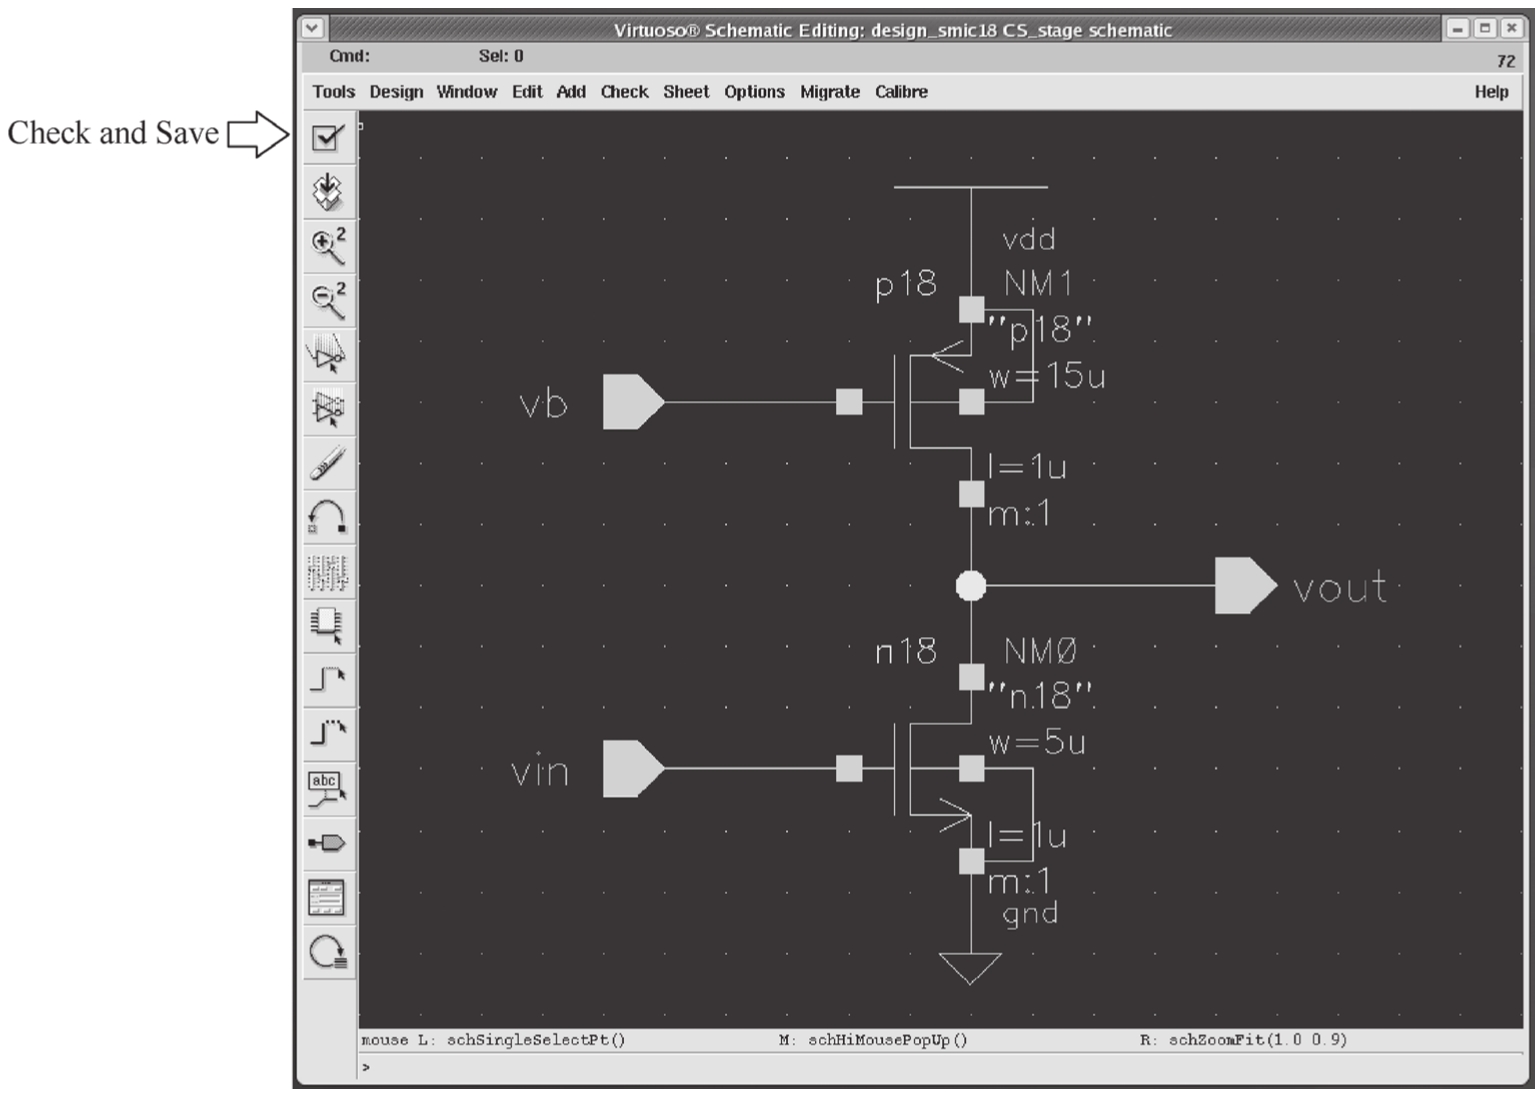Screen dimensions: 1539x1093
Task: Zoom out by 2 using toolbar
Action: point(328,299)
